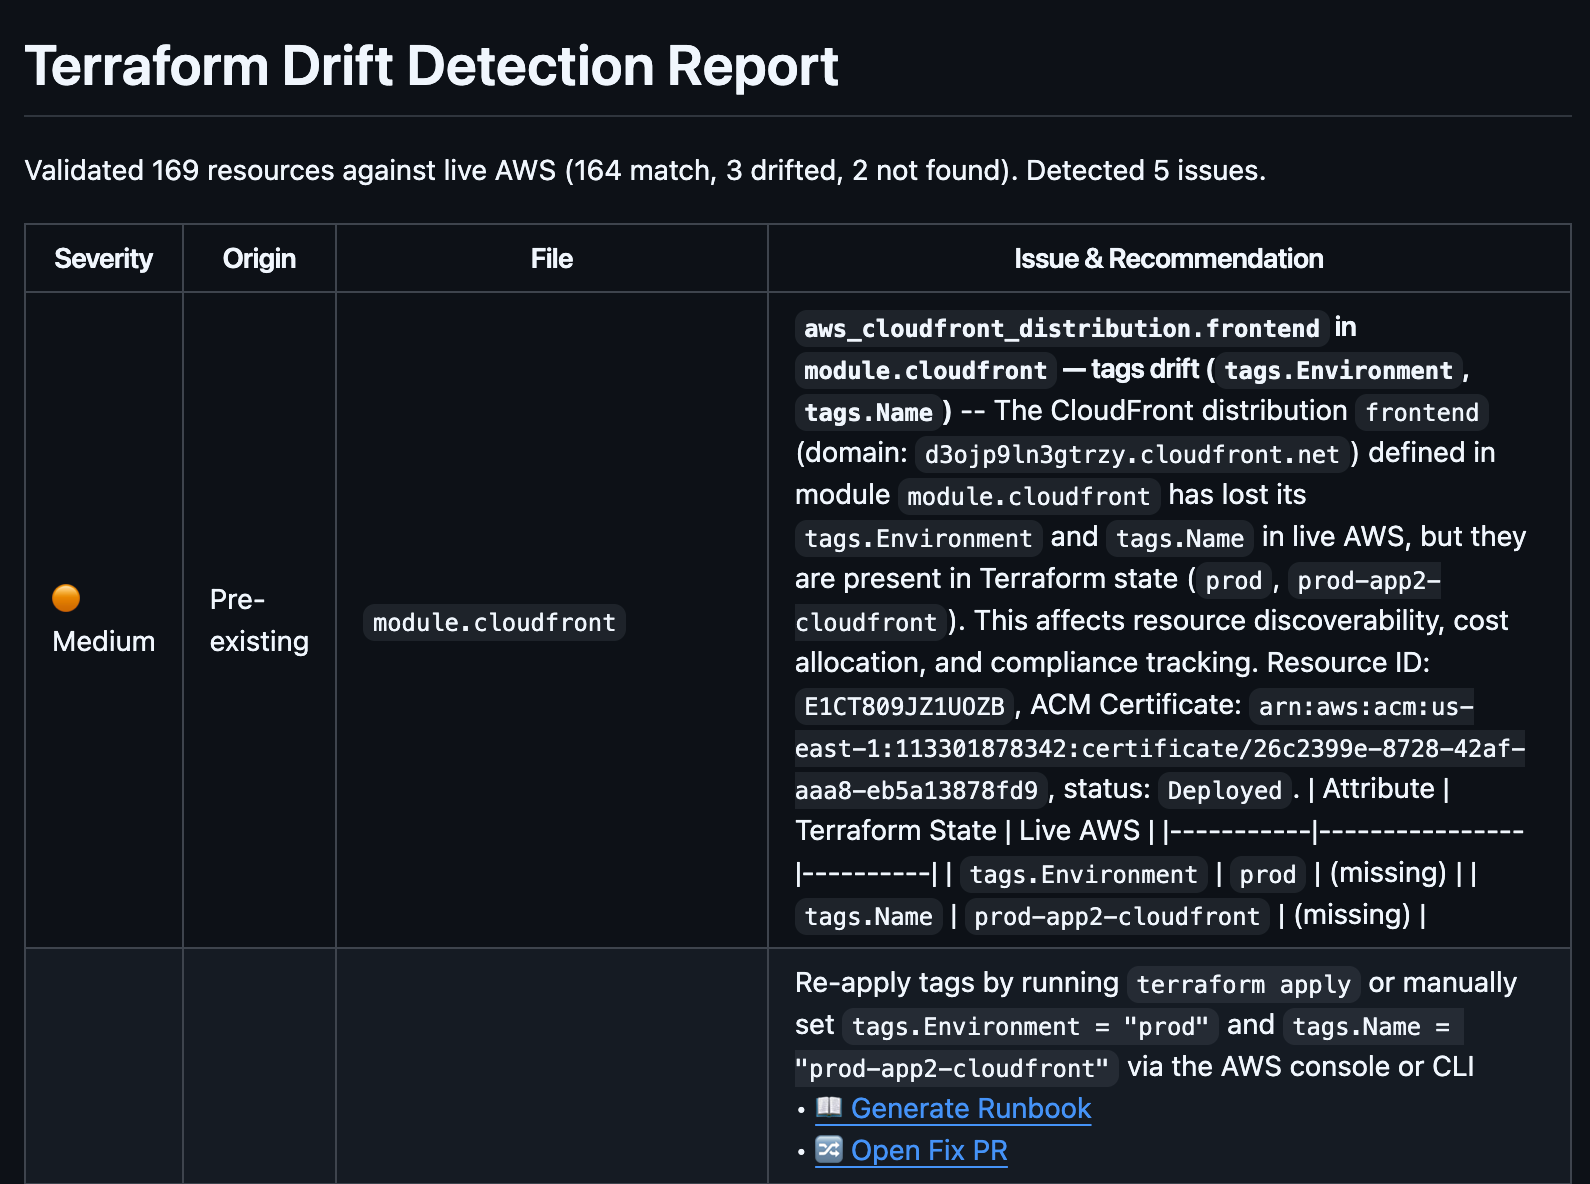This screenshot has height=1184, width=1590.
Task: Click the aws_cloudfront_distribution.frontend resource name
Action: coord(1061,329)
